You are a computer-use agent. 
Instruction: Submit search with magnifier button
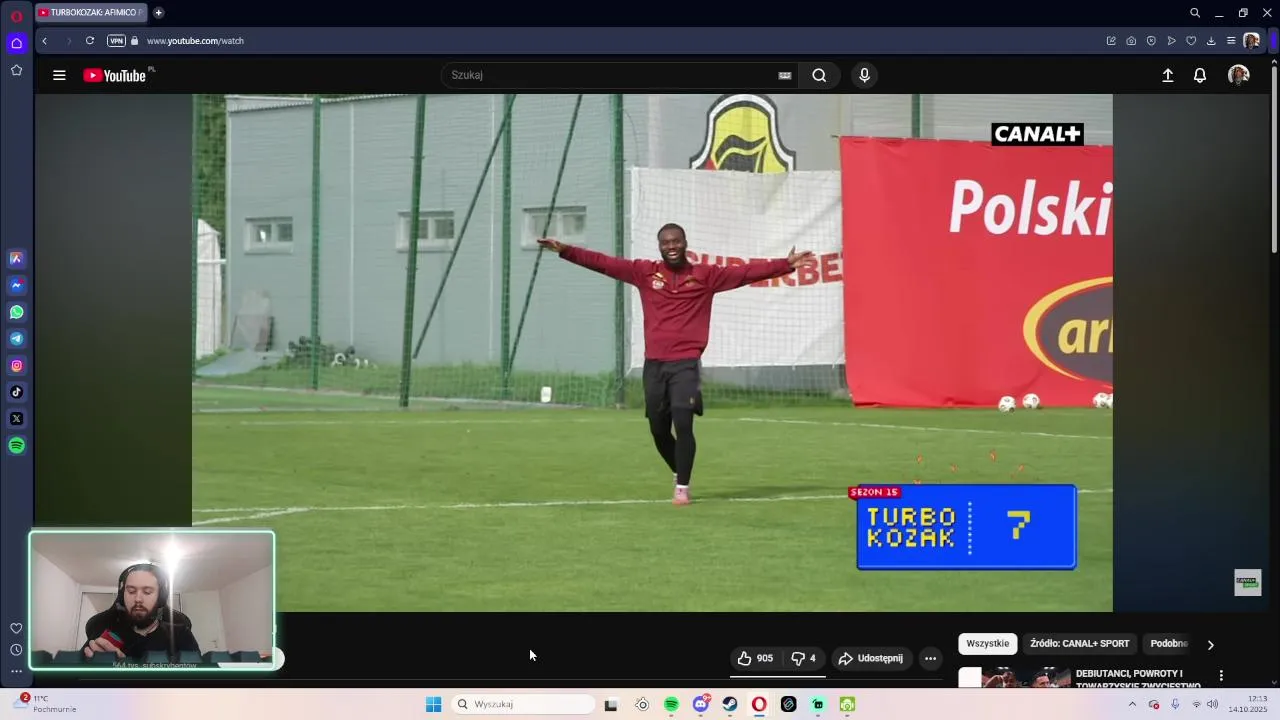pyautogui.click(x=819, y=75)
